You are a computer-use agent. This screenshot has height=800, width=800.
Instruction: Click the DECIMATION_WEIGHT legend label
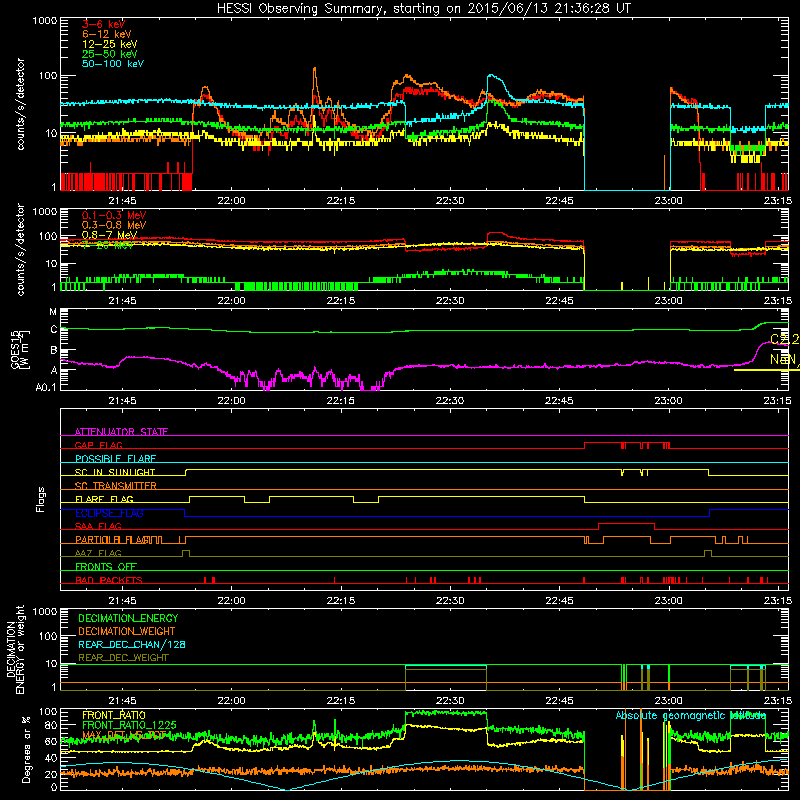pyautogui.click(x=127, y=632)
